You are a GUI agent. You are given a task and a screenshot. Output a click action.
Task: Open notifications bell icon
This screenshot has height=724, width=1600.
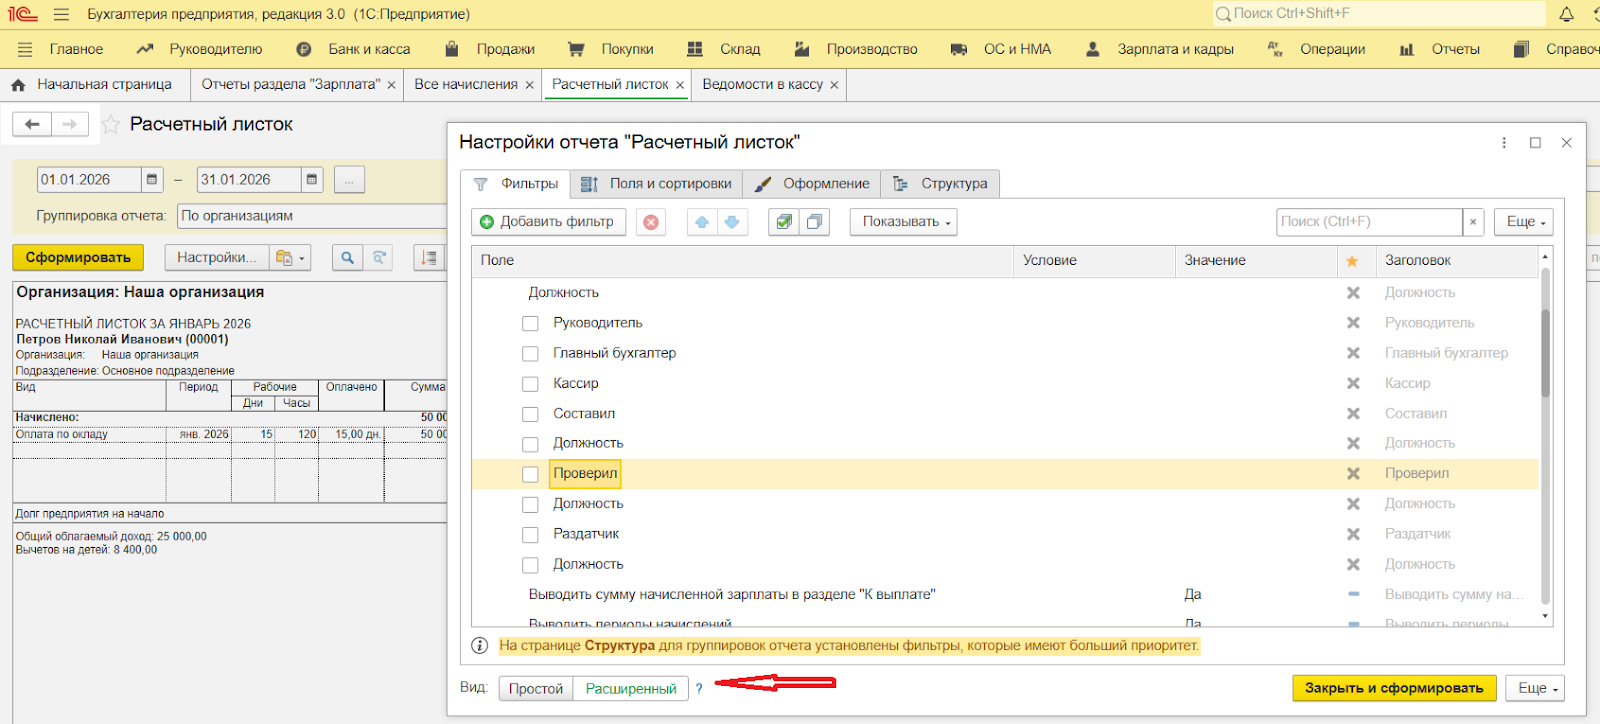coord(1566,14)
